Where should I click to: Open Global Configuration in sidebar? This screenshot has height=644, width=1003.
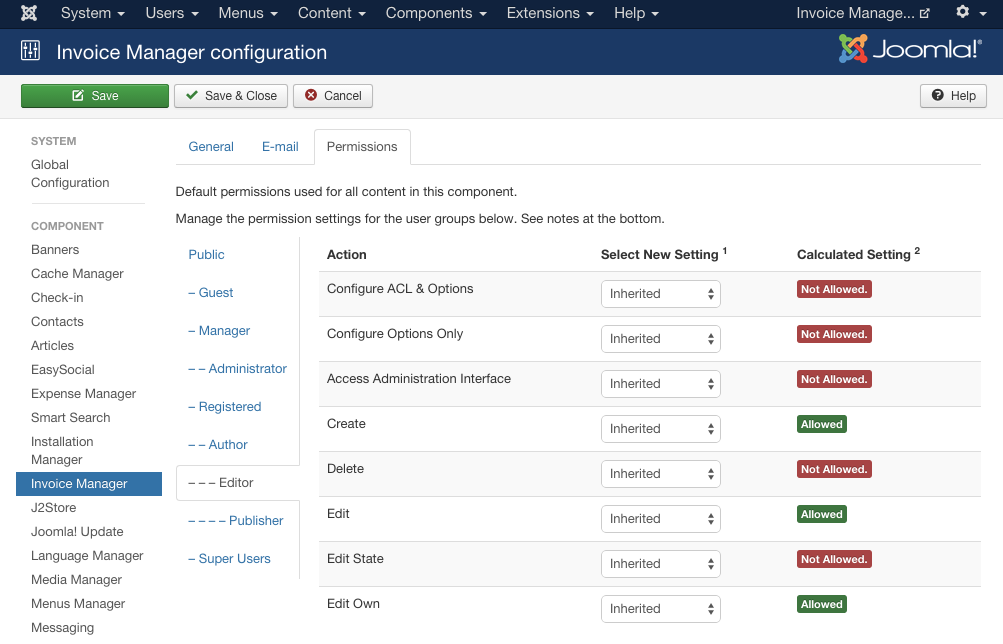click(x=70, y=173)
